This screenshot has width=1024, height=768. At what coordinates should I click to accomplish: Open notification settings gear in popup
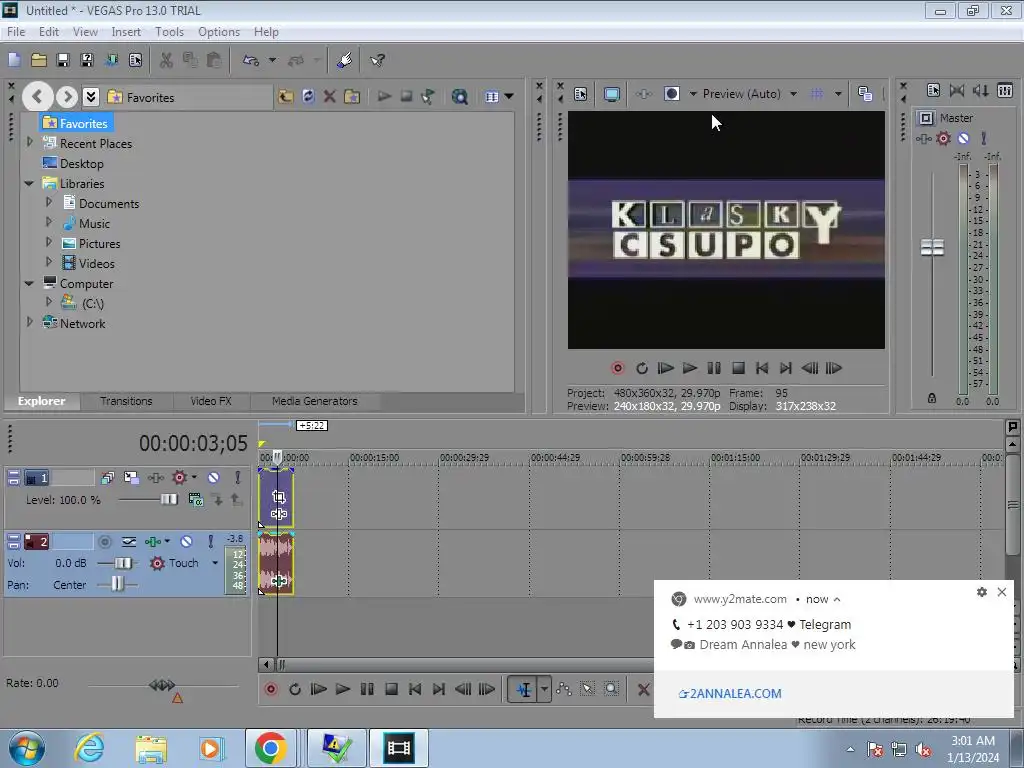click(x=982, y=592)
